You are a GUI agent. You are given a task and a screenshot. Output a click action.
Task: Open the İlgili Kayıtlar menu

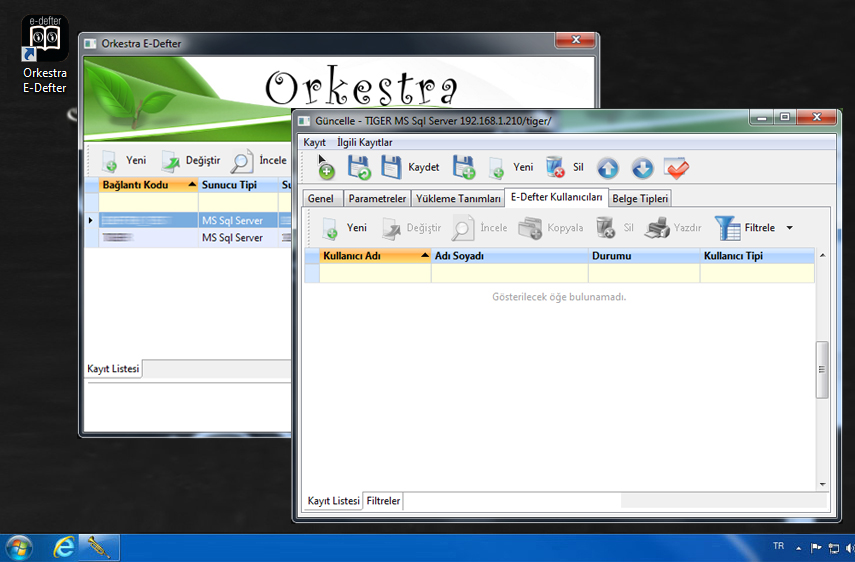pyautogui.click(x=364, y=142)
